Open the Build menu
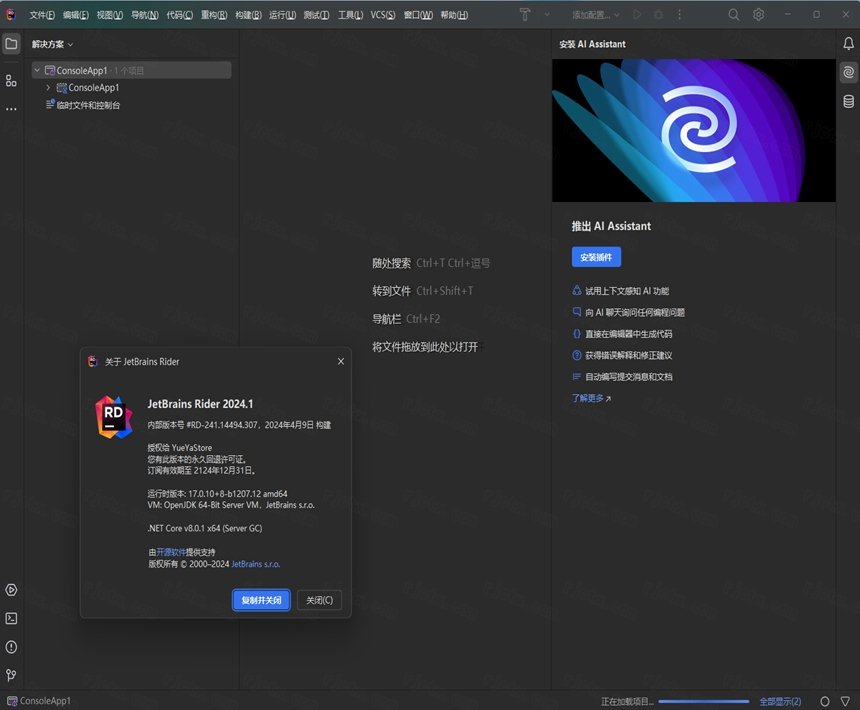 coord(248,15)
